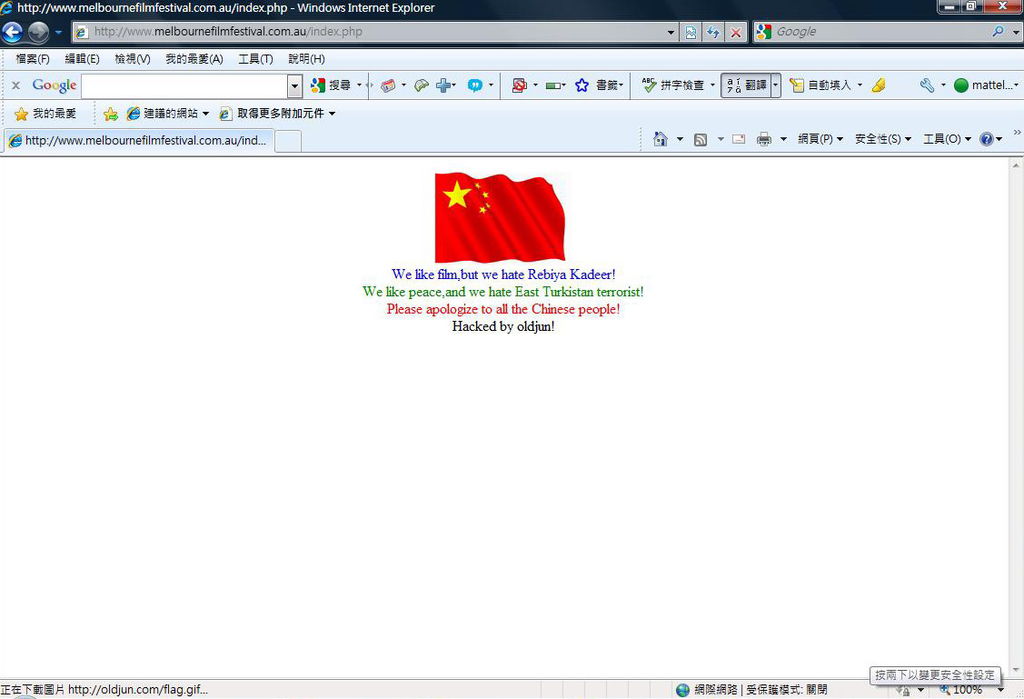Click the 100% zoom level control
This screenshot has width=1024, height=699.
(x=967, y=690)
